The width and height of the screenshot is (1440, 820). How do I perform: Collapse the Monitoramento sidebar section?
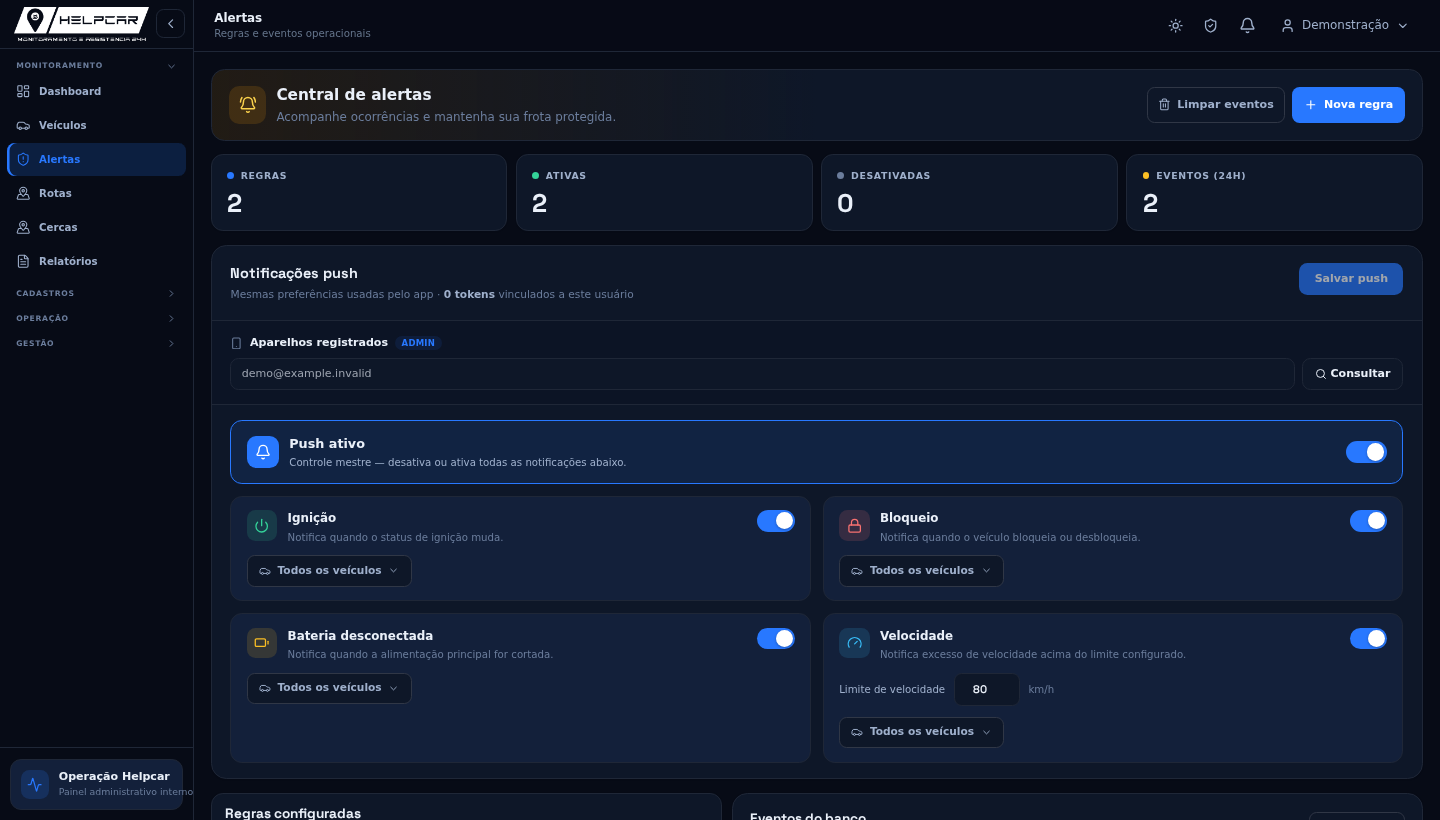pyautogui.click(x=96, y=65)
